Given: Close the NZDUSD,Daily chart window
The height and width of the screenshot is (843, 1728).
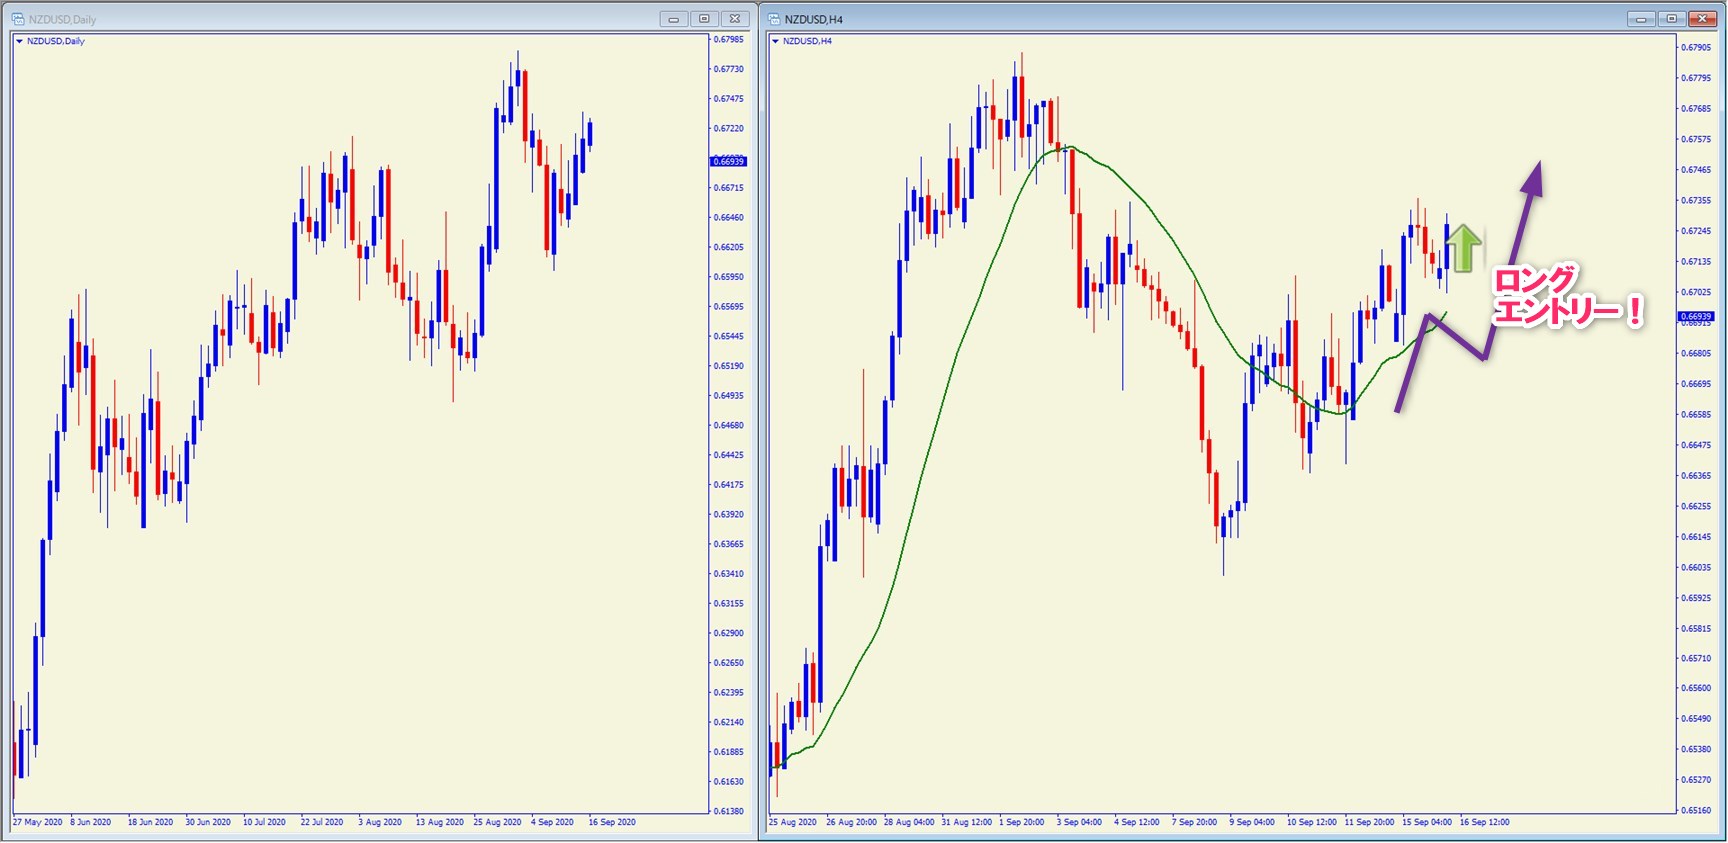Looking at the screenshot, I should 735,19.
